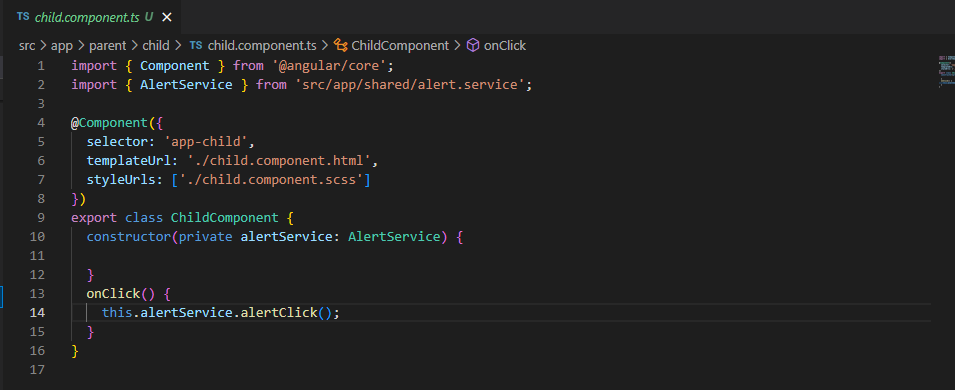Close the child.component.ts tab

(x=166, y=17)
